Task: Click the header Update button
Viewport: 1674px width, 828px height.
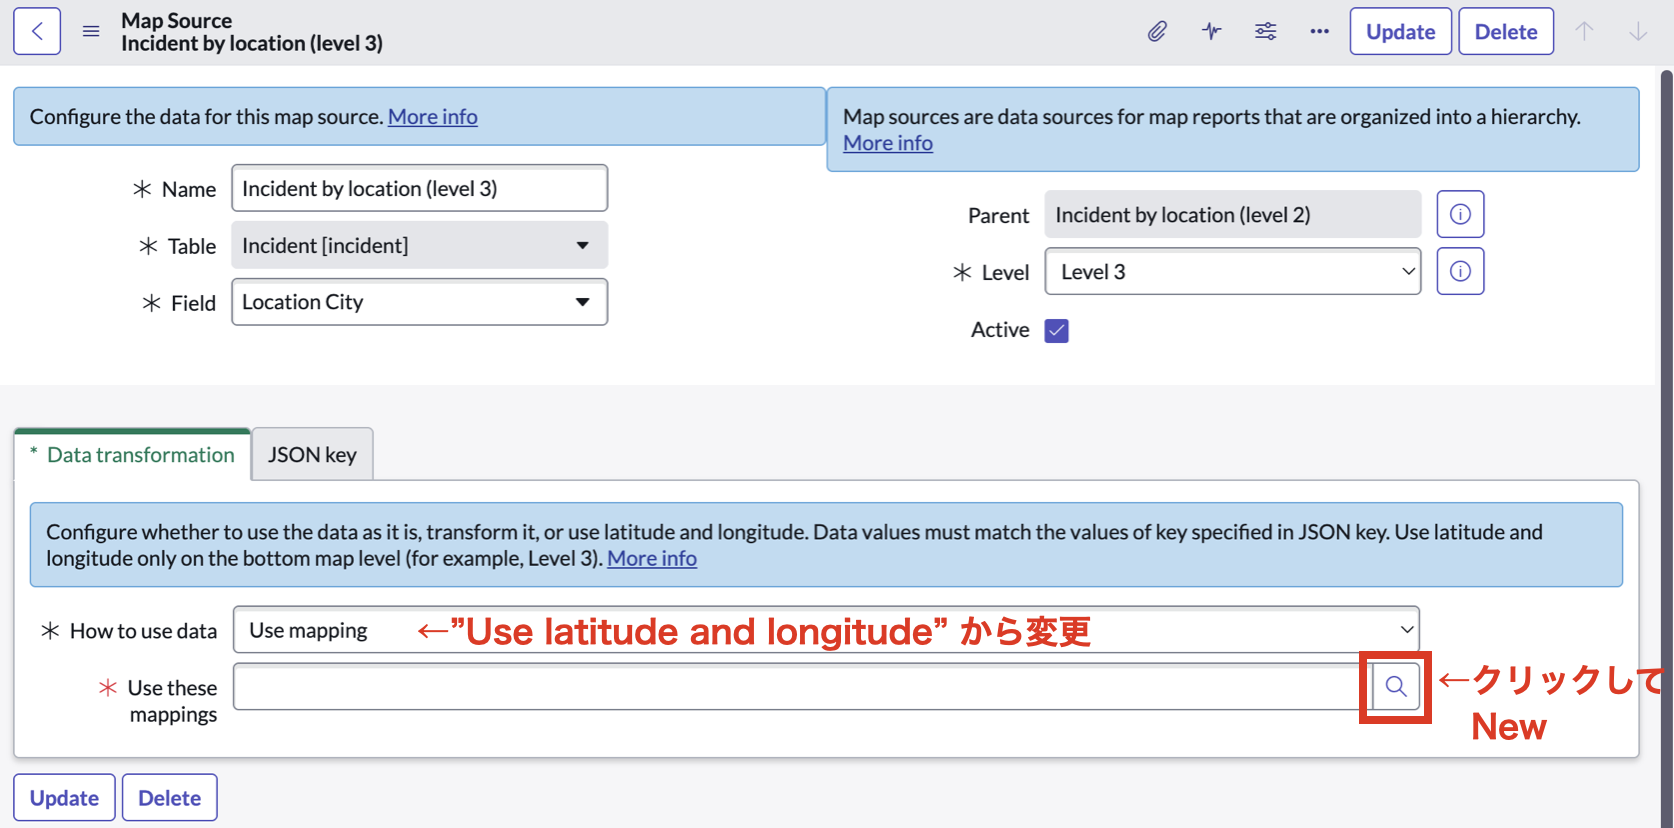Action: (1400, 31)
